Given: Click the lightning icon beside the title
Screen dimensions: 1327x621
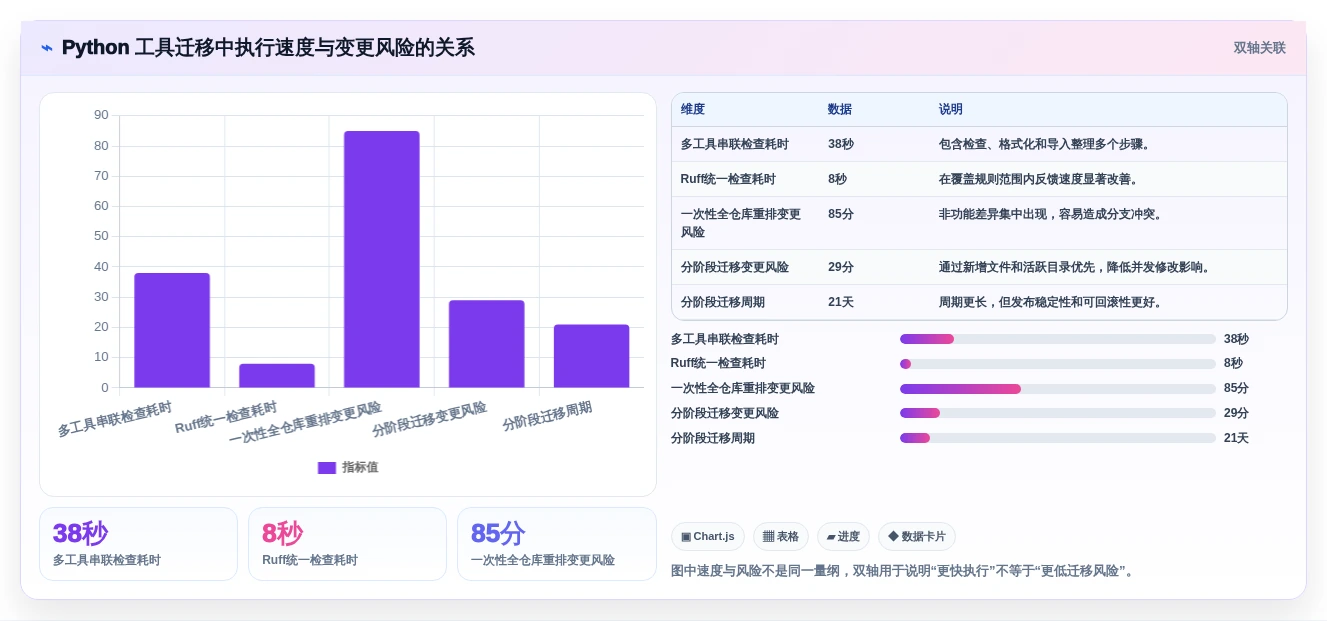Looking at the screenshot, I should pos(47,48).
